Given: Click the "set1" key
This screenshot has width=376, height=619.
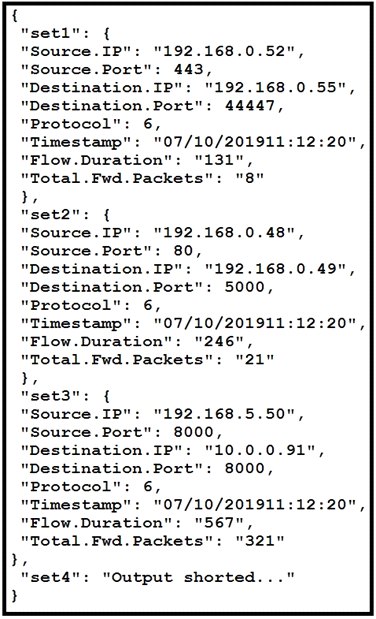Looking at the screenshot, I should (x=51, y=33).
